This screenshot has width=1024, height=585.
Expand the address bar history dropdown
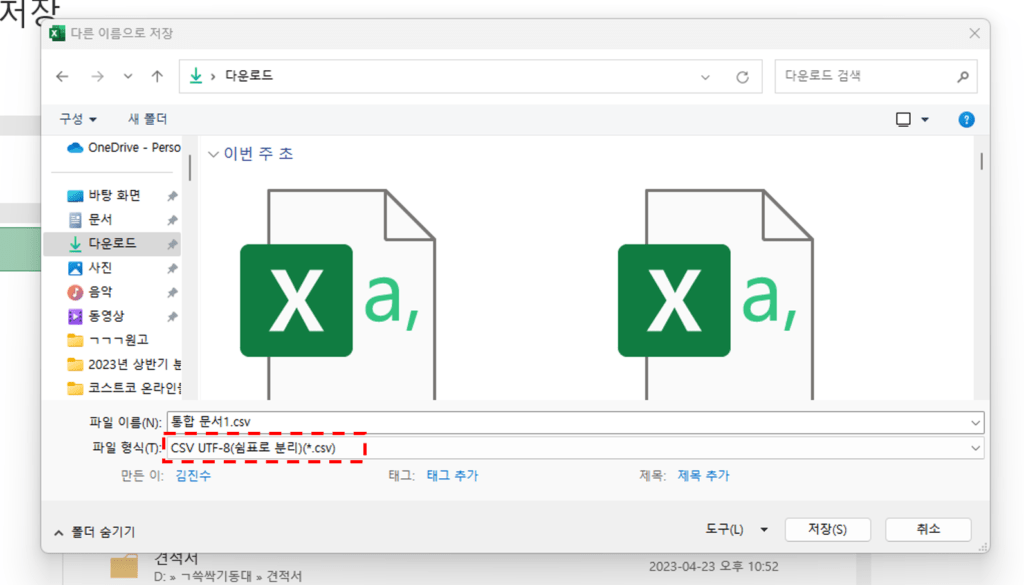pos(705,77)
